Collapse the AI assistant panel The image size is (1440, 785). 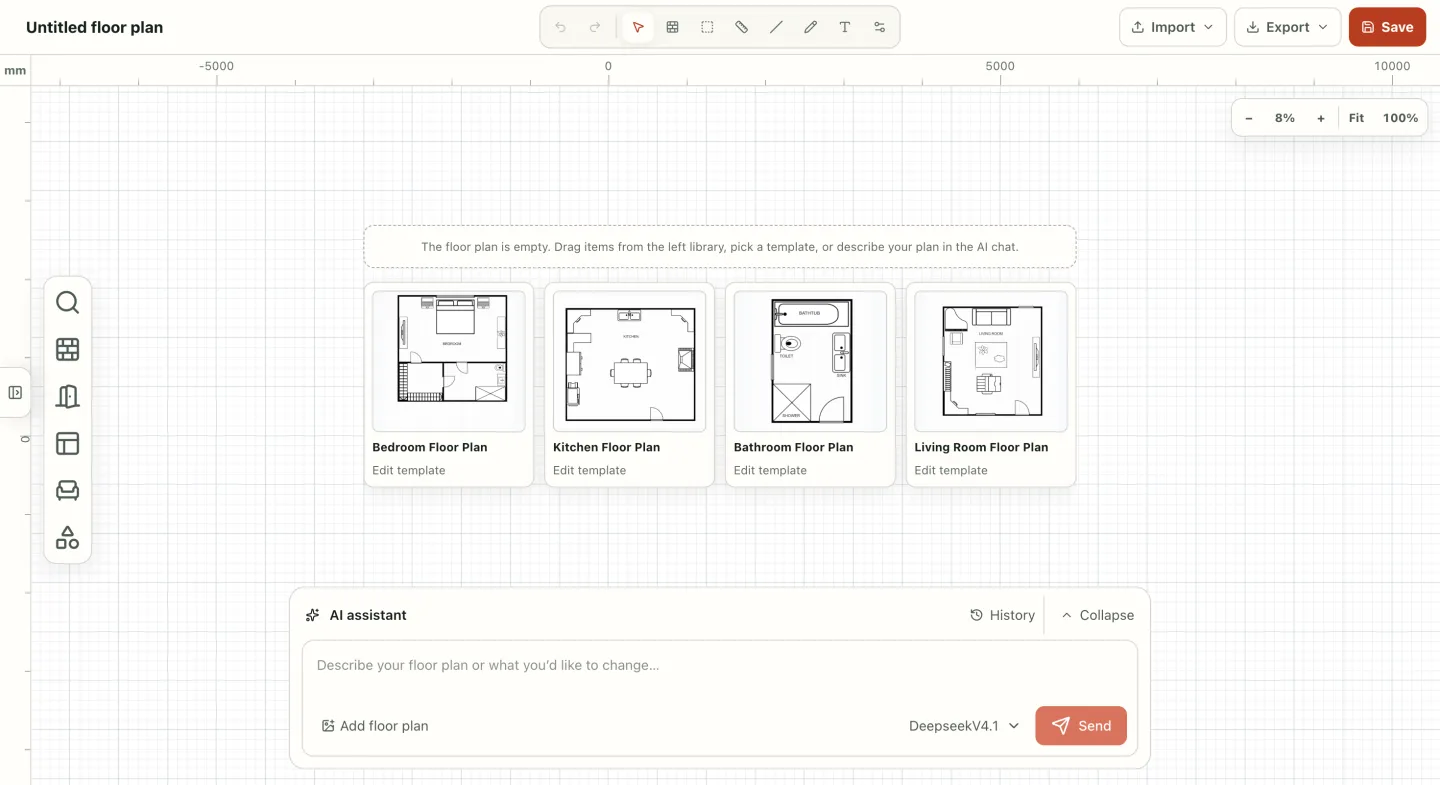click(1097, 615)
